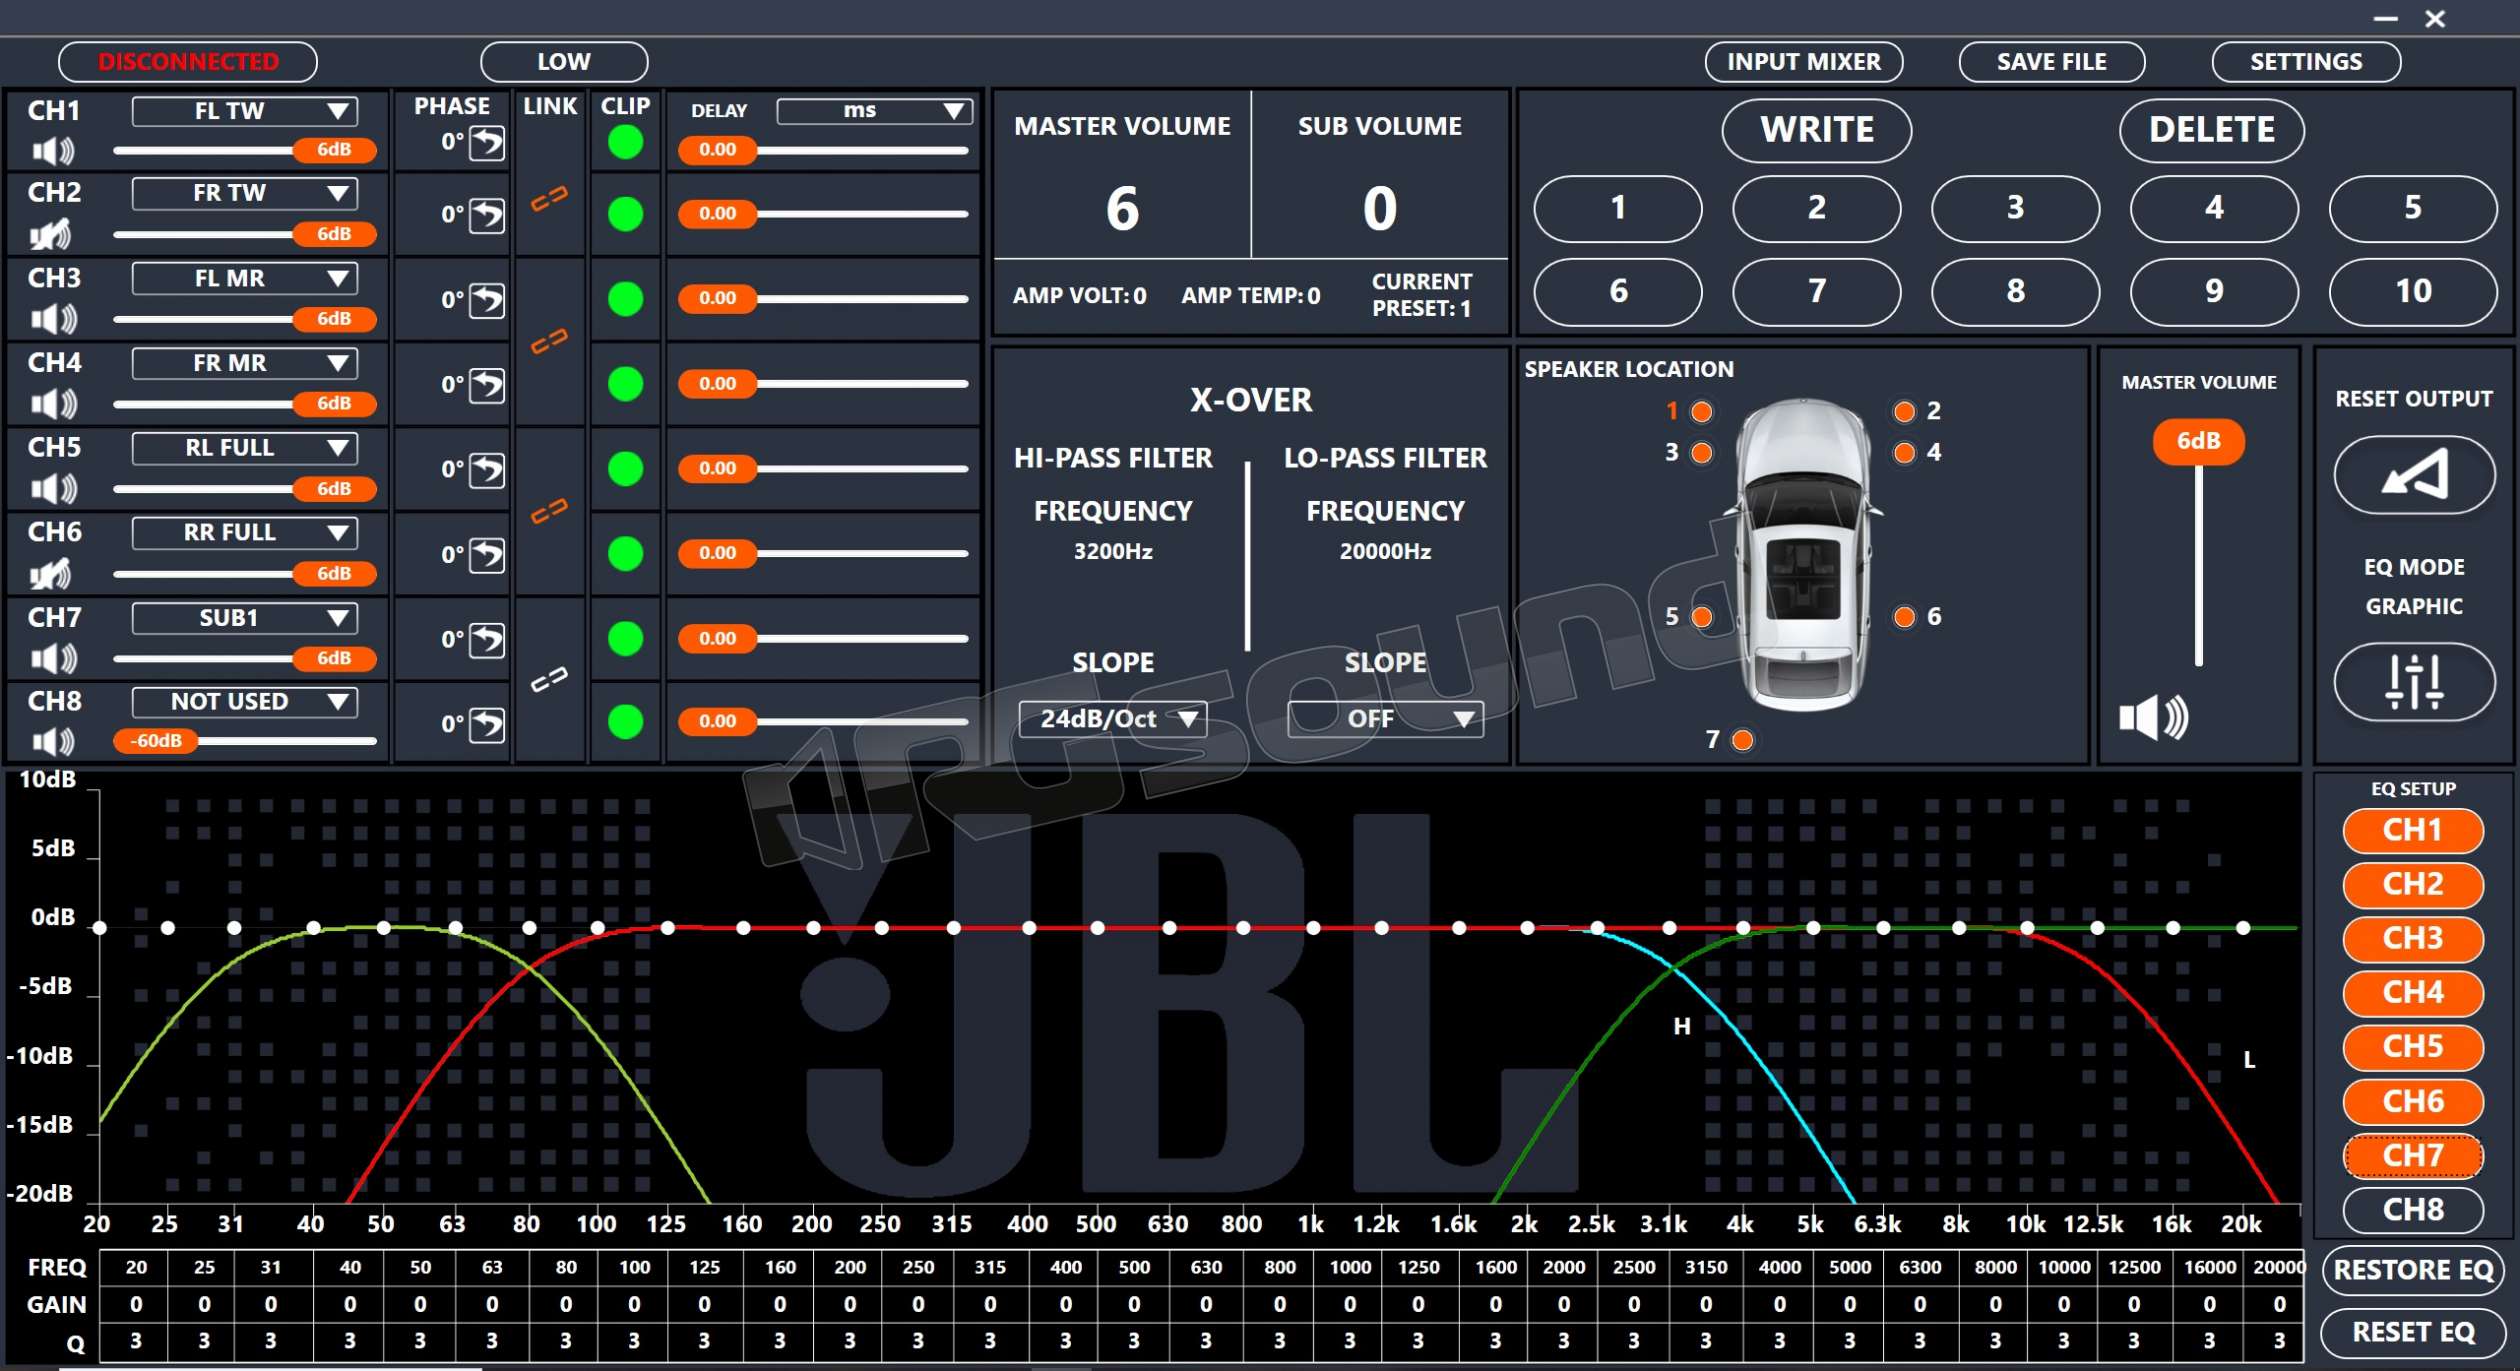Click the 1000 Hz gain cell

1349,1304
